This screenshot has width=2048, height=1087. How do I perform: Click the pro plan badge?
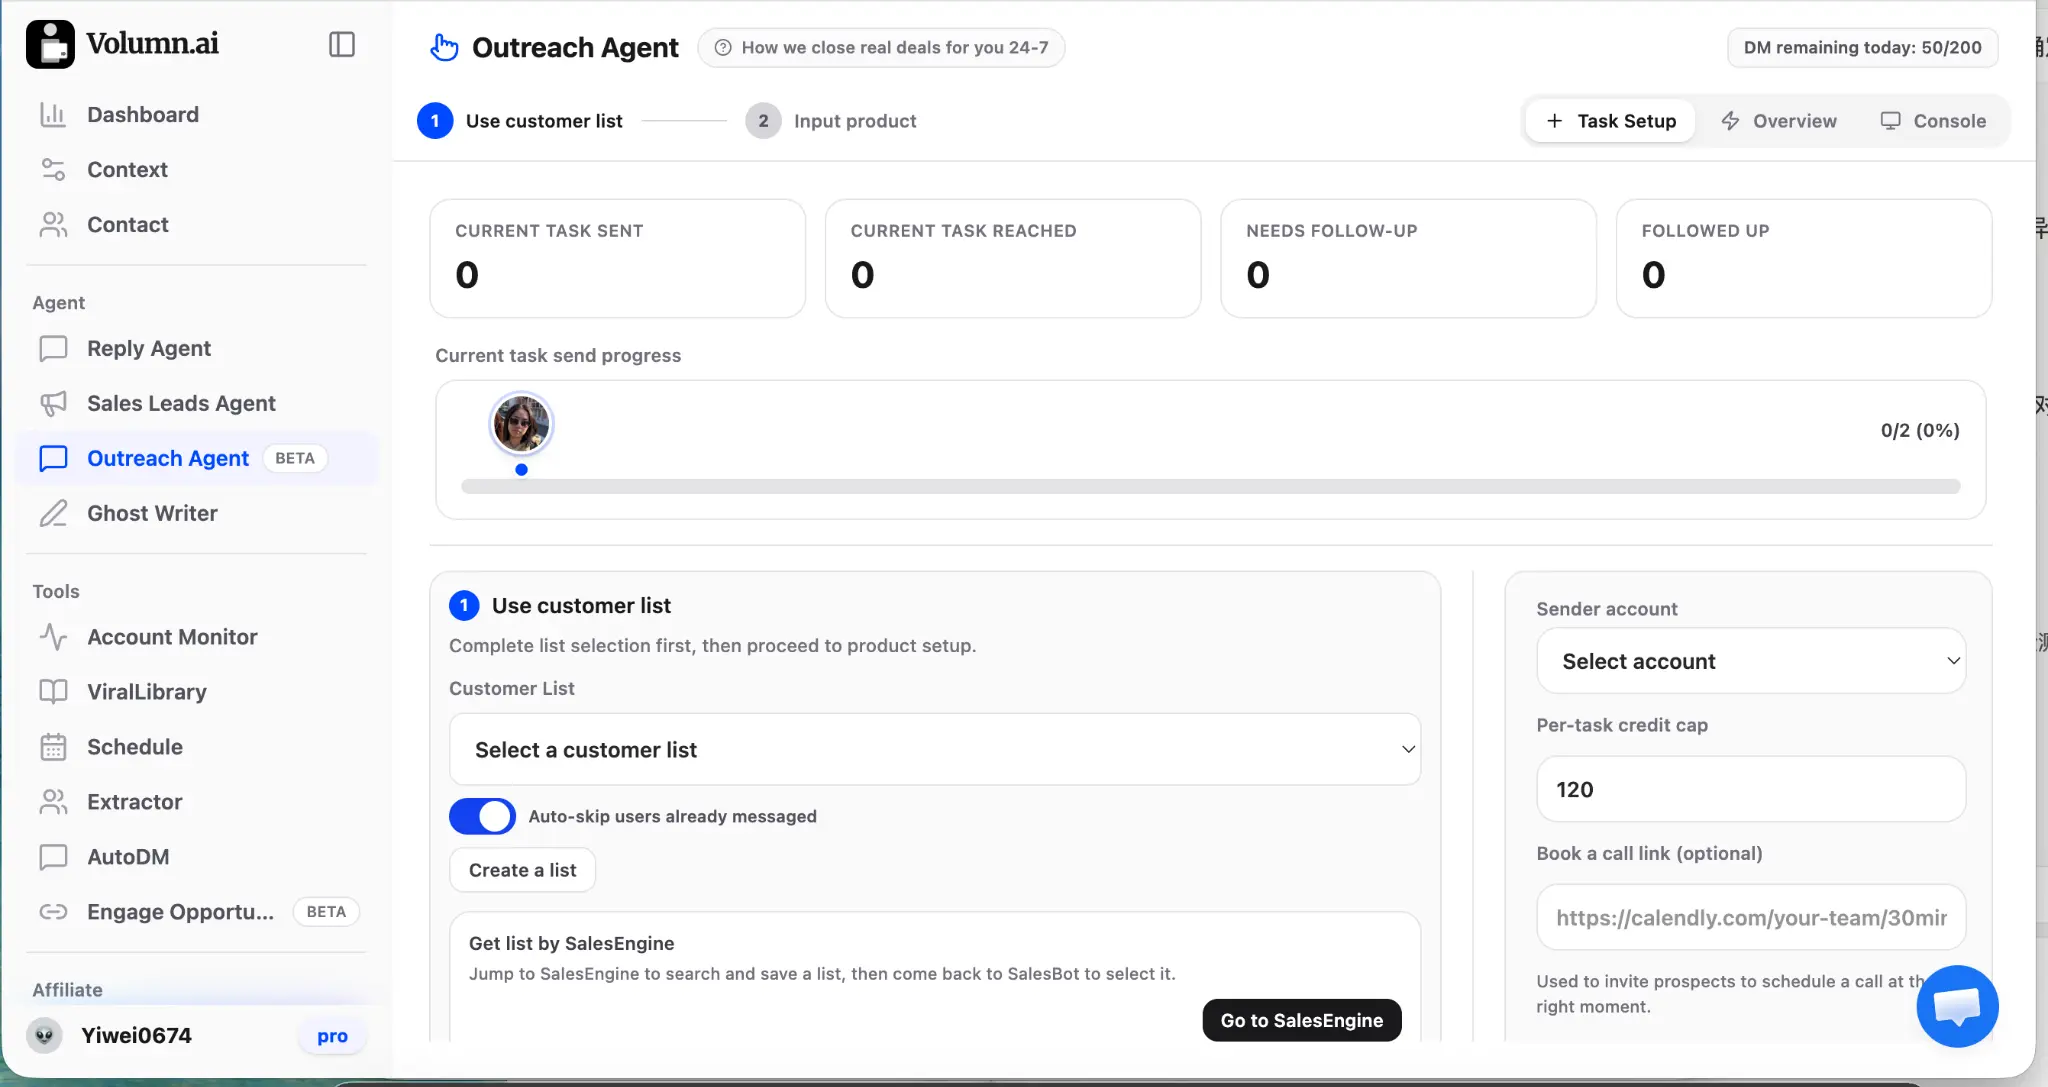(x=332, y=1036)
